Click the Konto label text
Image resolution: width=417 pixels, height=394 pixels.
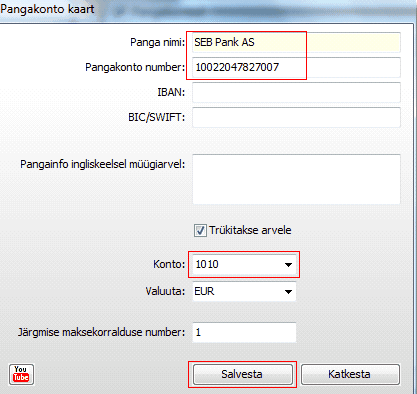169,264
